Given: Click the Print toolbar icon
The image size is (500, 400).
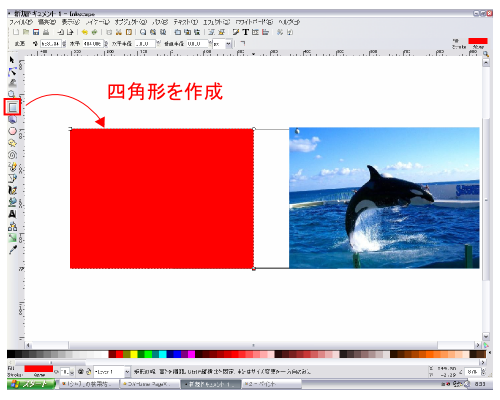Looking at the screenshot, I should click(46, 32).
